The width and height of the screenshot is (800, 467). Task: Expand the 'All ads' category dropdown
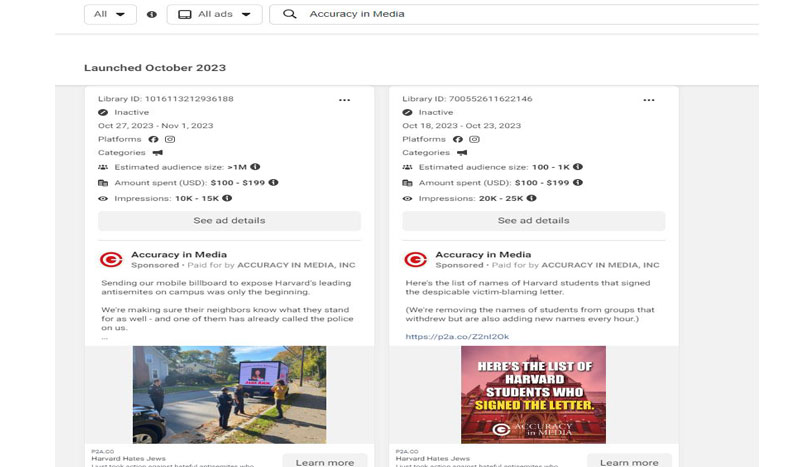[x=214, y=14]
